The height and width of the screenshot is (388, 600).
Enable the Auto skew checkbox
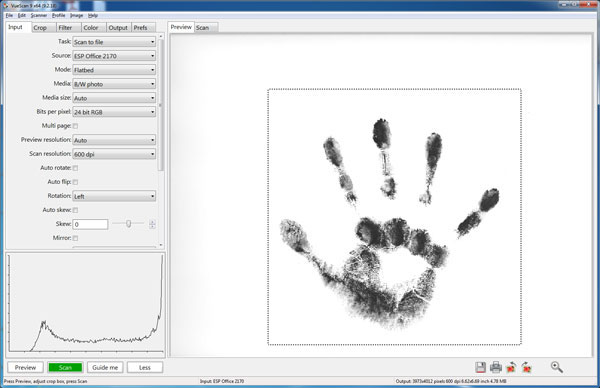pyautogui.click(x=75, y=210)
